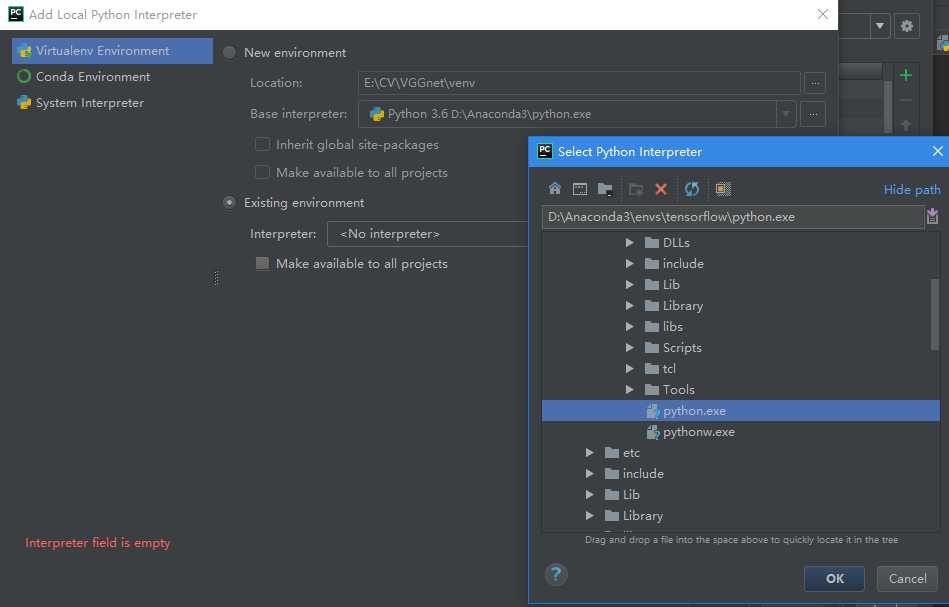Cancel the Select Python Interpreter dialog

[x=907, y=579]
